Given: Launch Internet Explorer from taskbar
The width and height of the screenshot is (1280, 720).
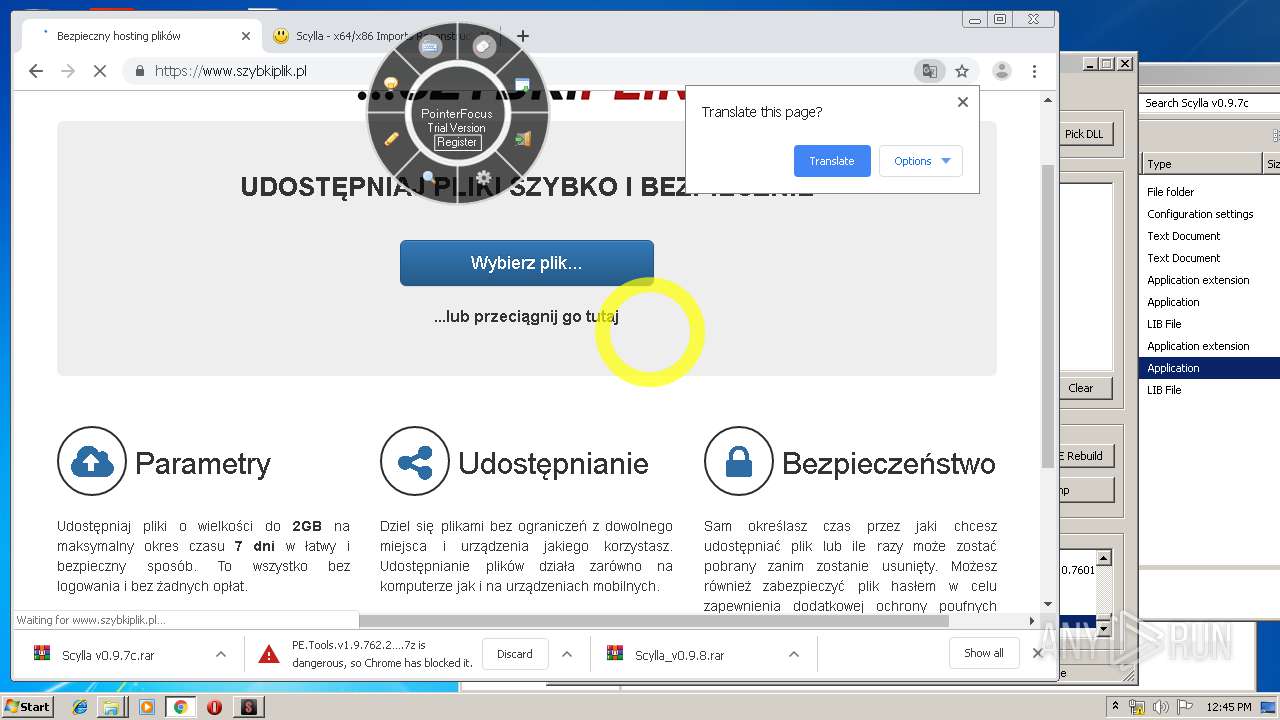Looking at the screenshot, I should (x=81, y=707).
